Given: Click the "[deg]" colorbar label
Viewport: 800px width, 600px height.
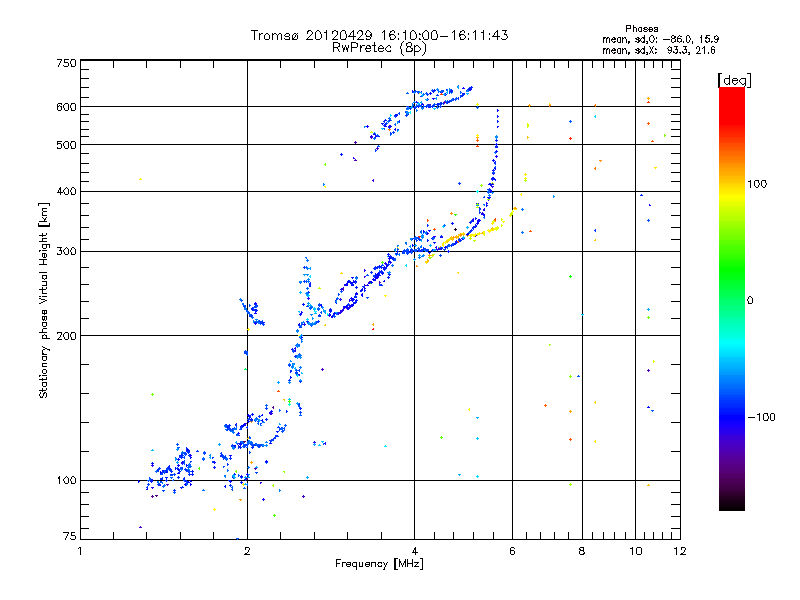Looking at the screenshot, I should coord(735,80).
